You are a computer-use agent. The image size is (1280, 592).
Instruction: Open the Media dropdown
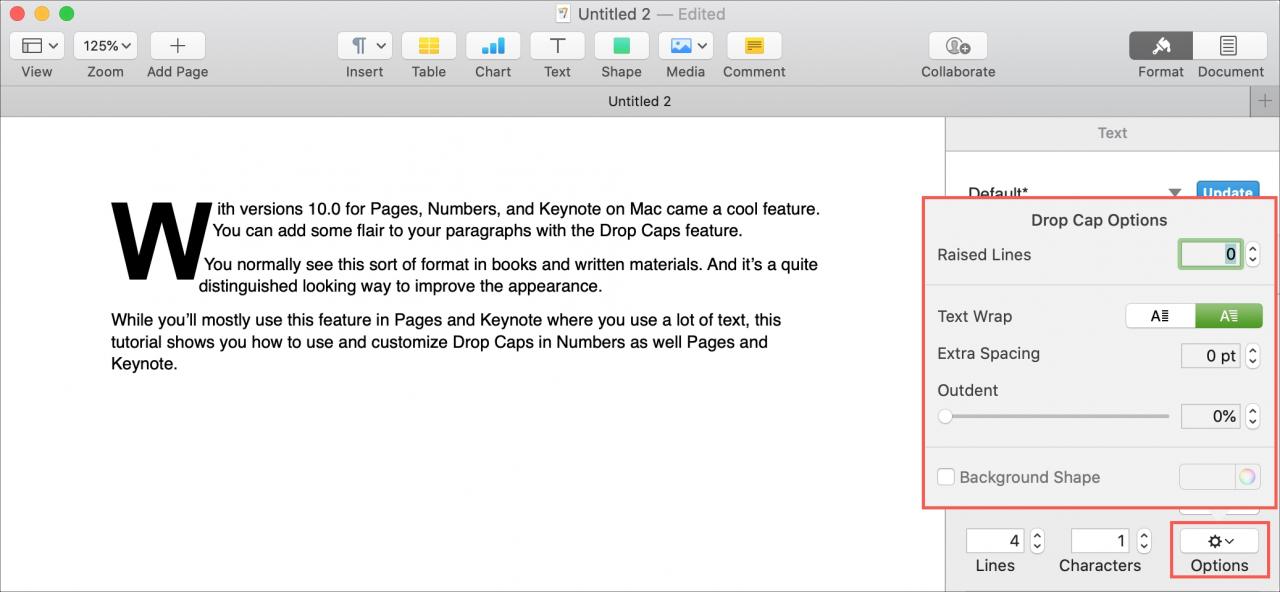coord(685,46)
